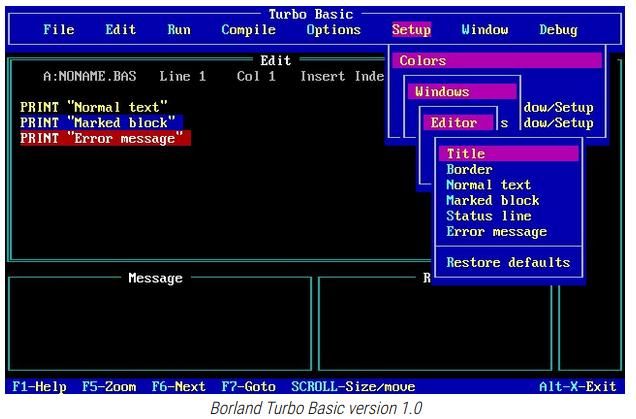Screen dimensions: 636x419
Task: Click the PRINT "Marked block" line
Action: pos(101,122)
